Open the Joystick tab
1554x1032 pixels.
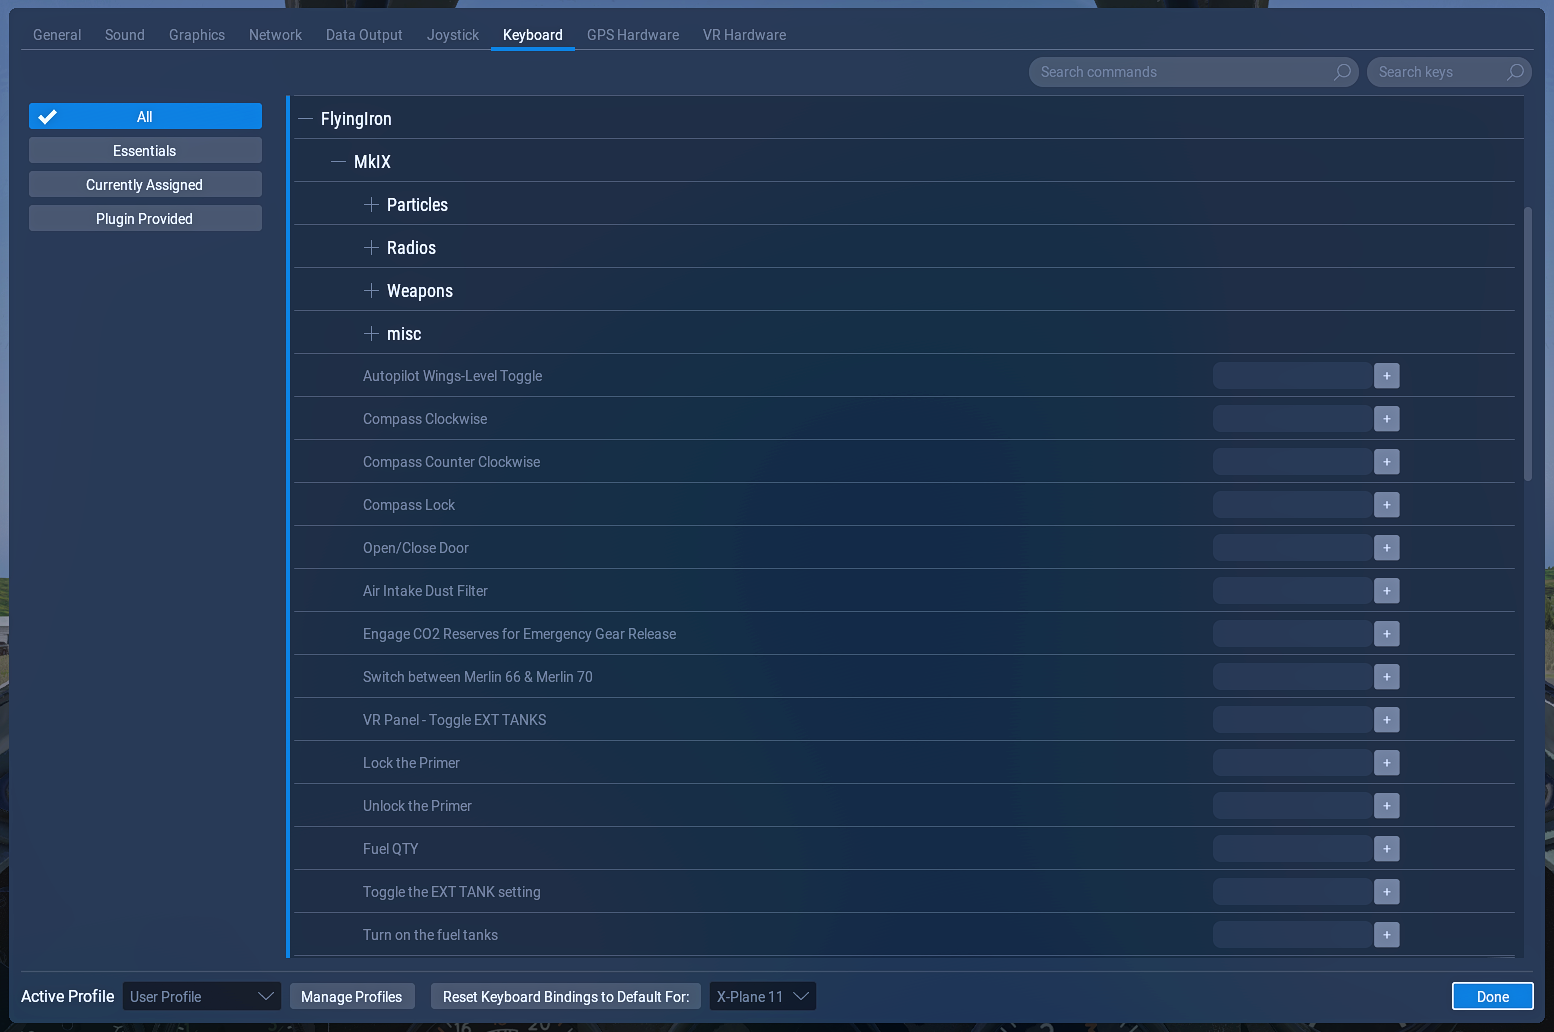coord(453,35)
